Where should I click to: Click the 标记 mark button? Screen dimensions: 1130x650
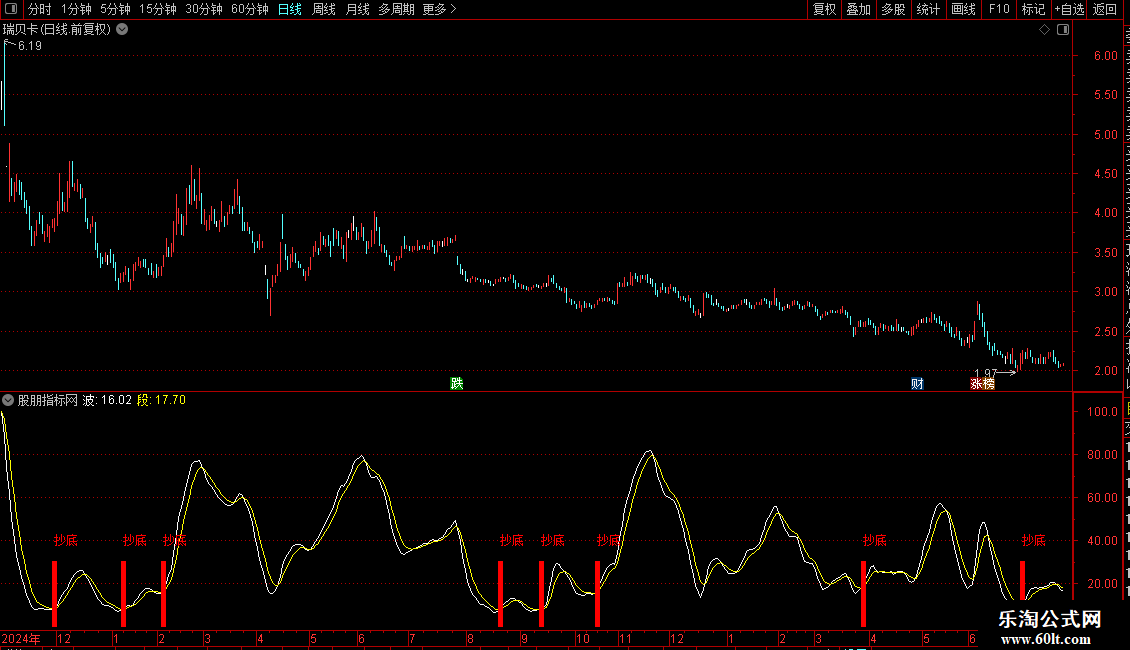1033,9
